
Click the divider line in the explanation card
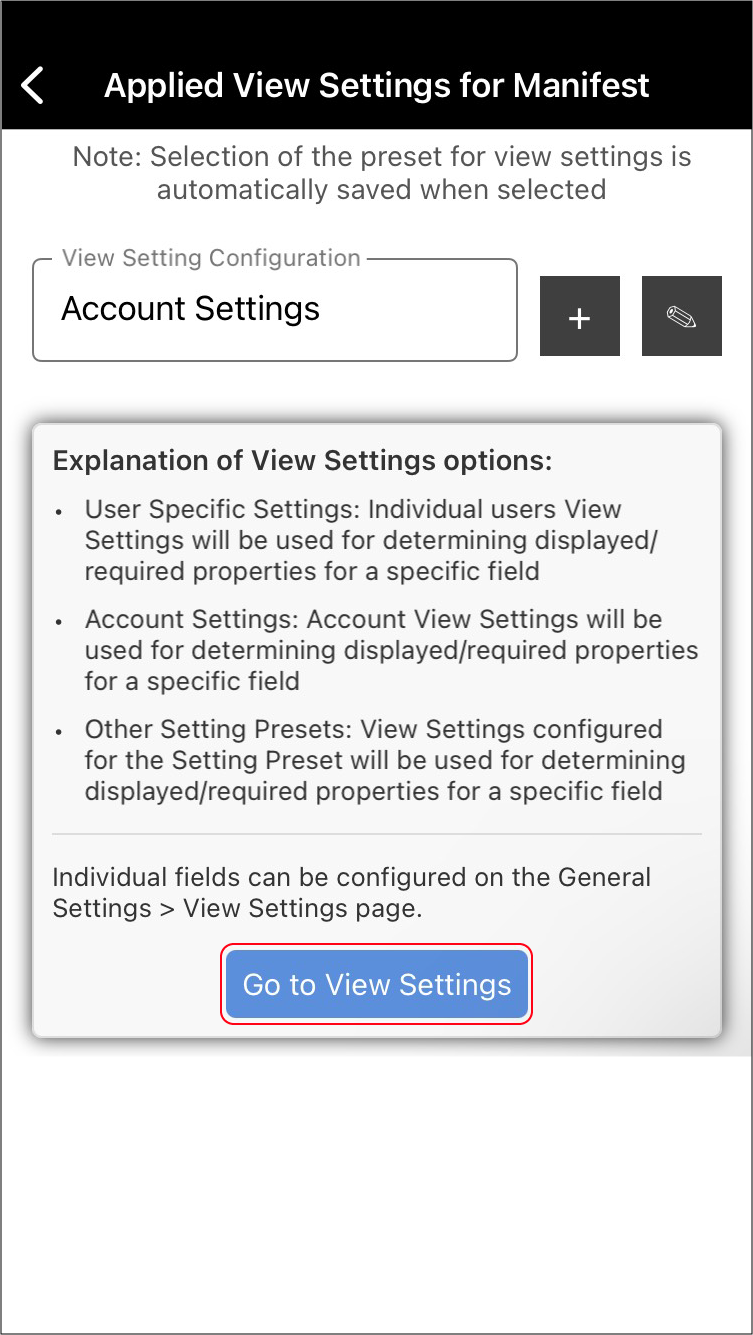(x=377, y=833)
